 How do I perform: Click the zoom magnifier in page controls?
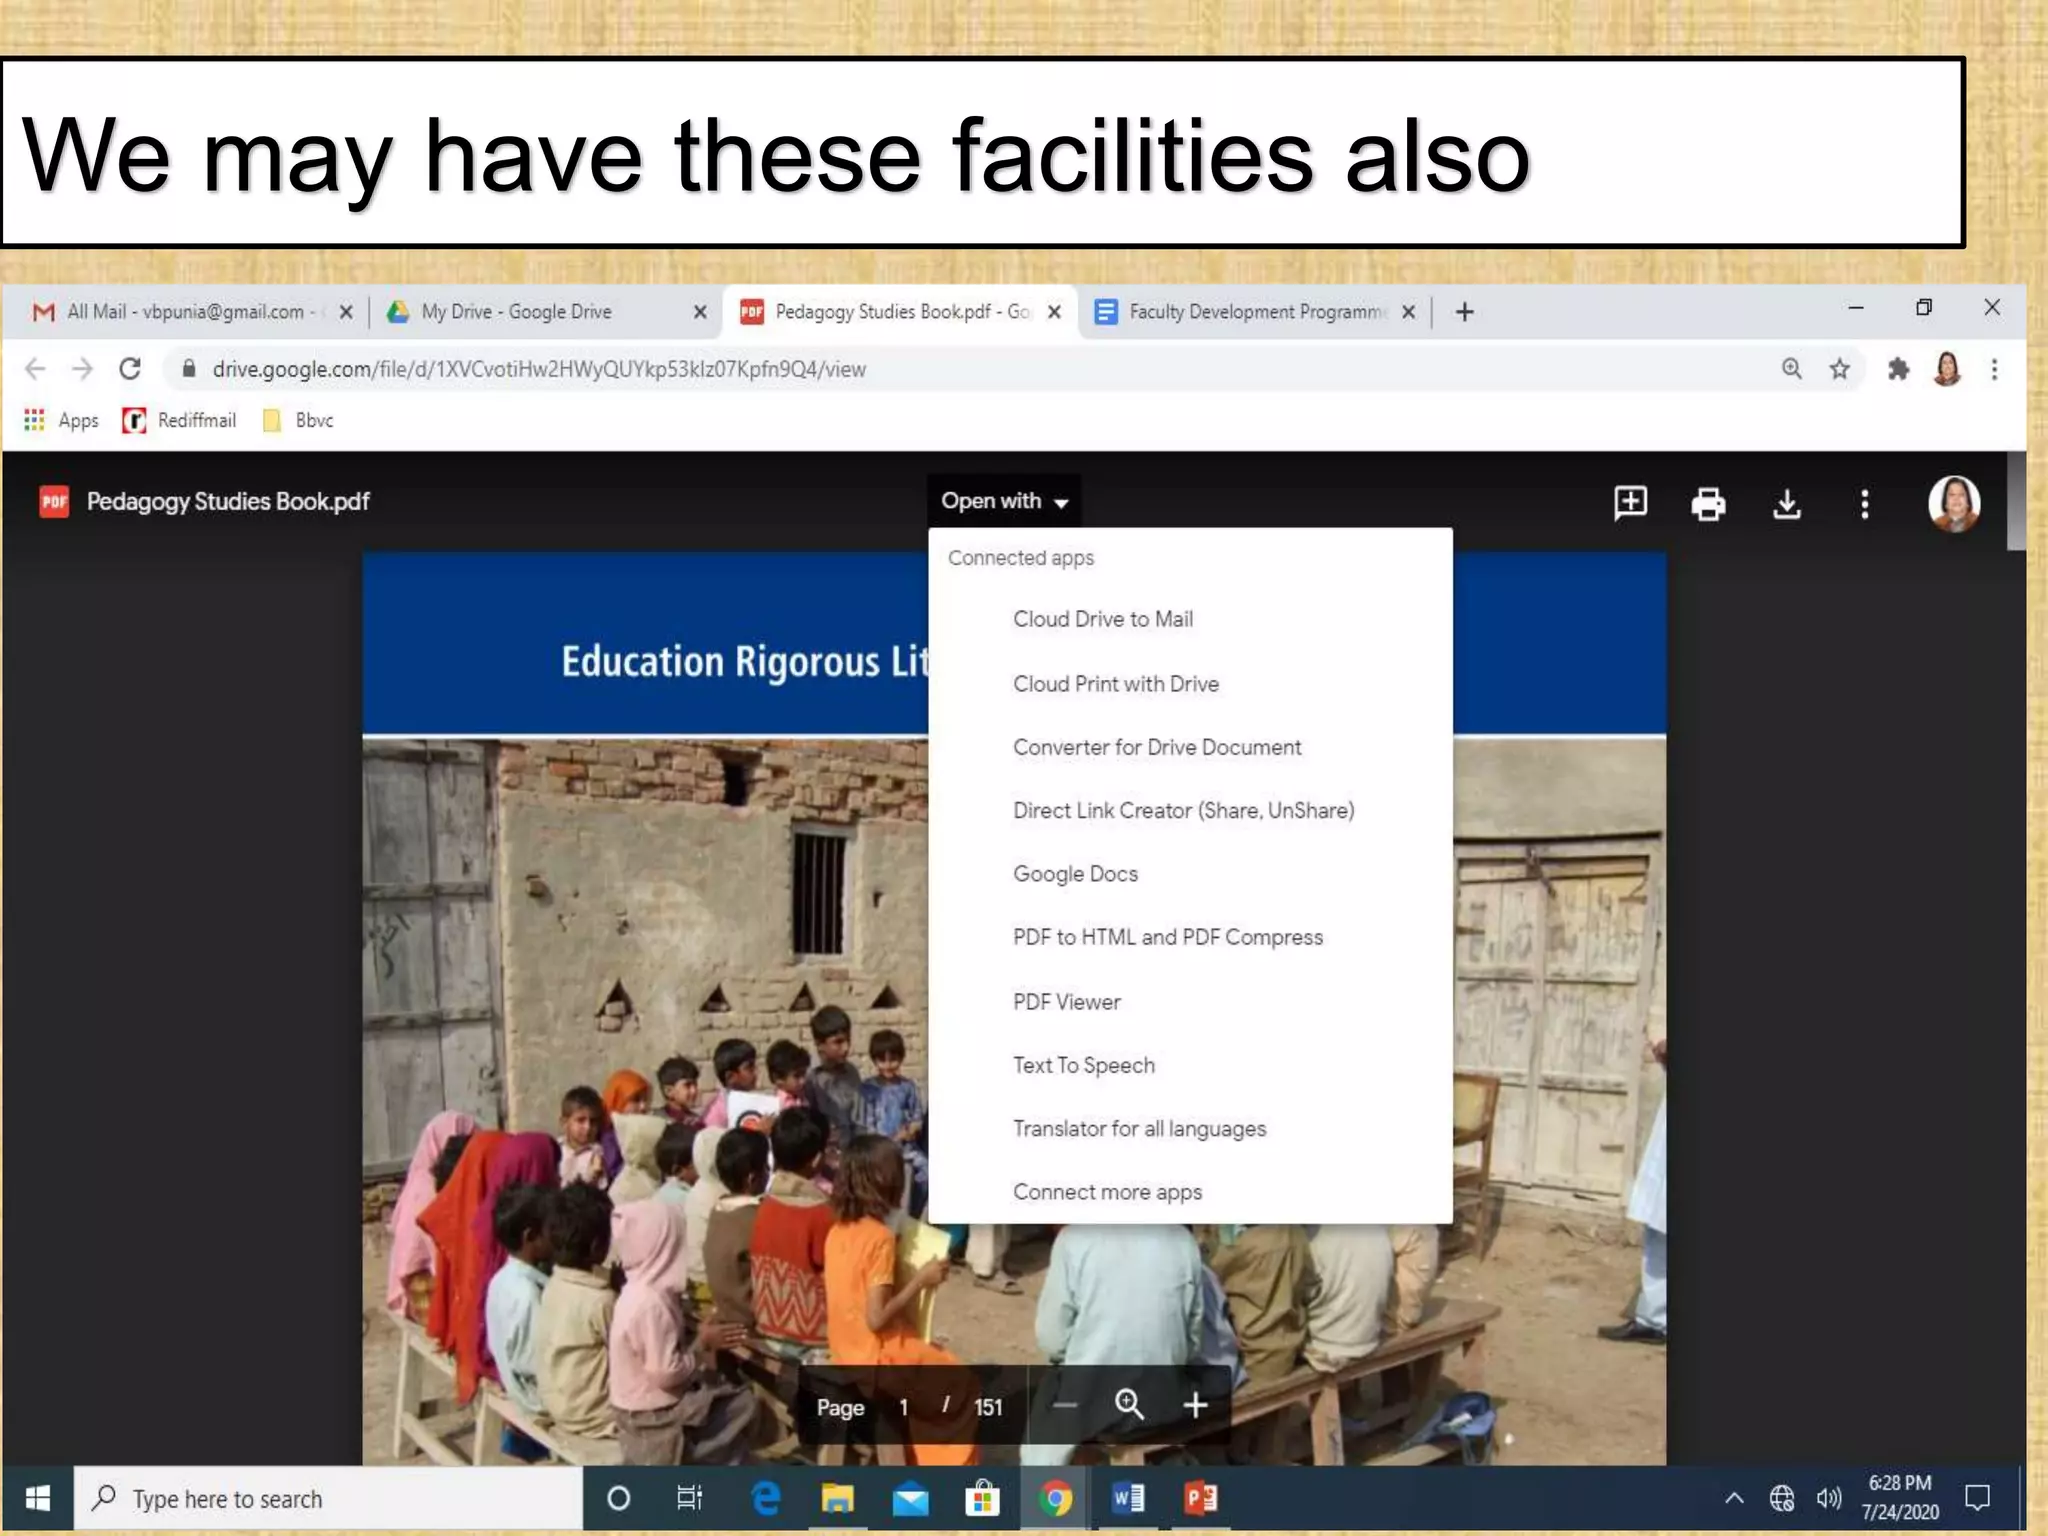tap(1129, 1405)
